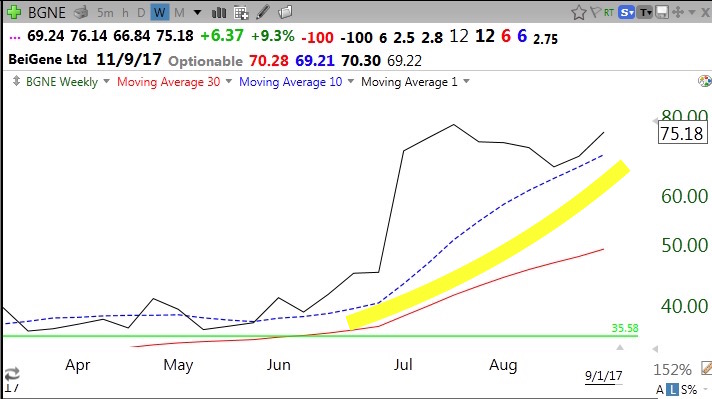Viewport: 712px width, 399px height.
Task: Switch chart to Monthly timeframe
Action: click(x=179, y=13)
